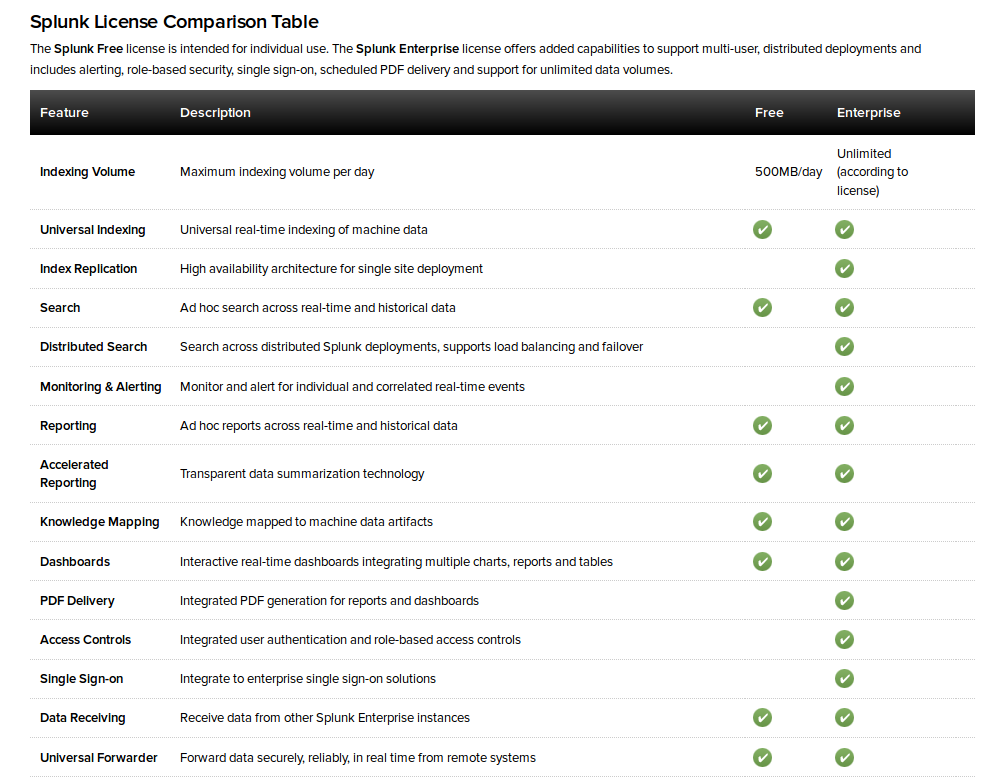Click Enterprise checkmark for Single Sign-on
This screenshot has width=984, height=778.
(x=844, y=678)
